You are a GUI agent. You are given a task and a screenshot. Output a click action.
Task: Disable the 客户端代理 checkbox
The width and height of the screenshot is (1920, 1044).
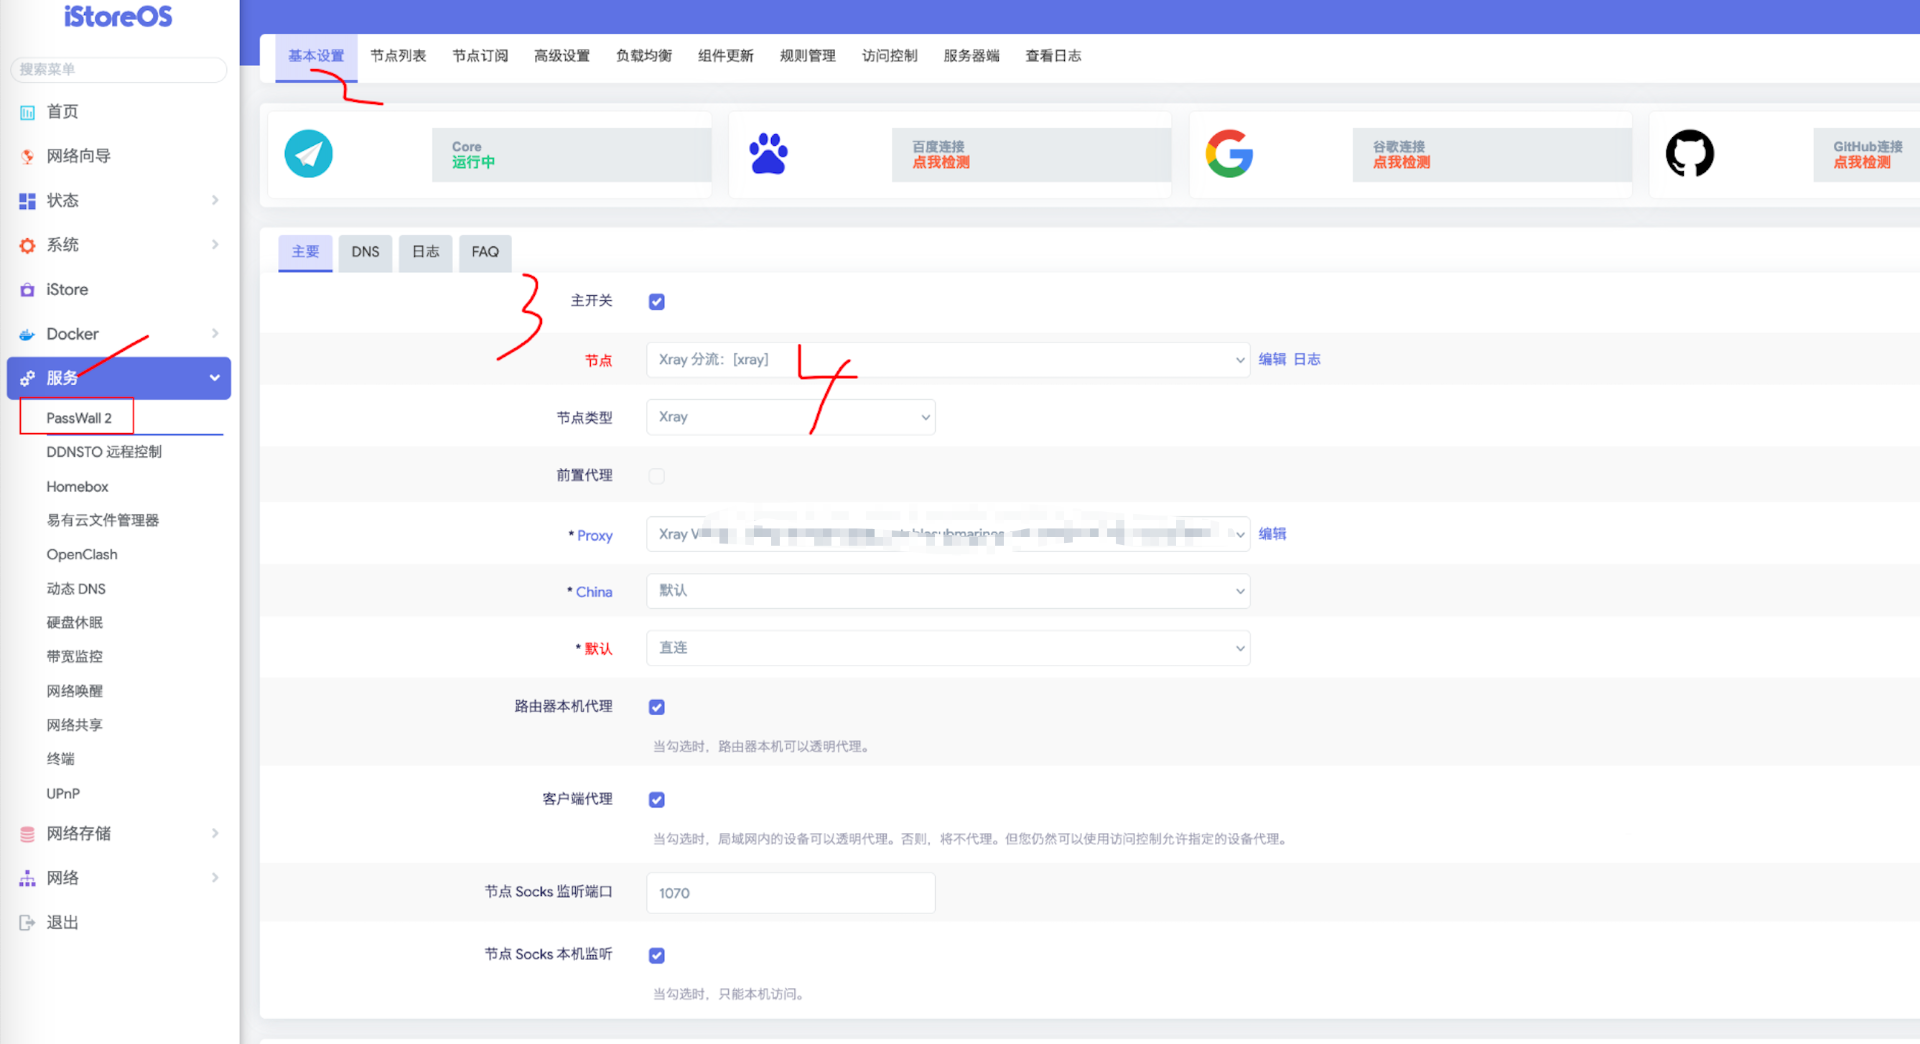coord(657,800)
